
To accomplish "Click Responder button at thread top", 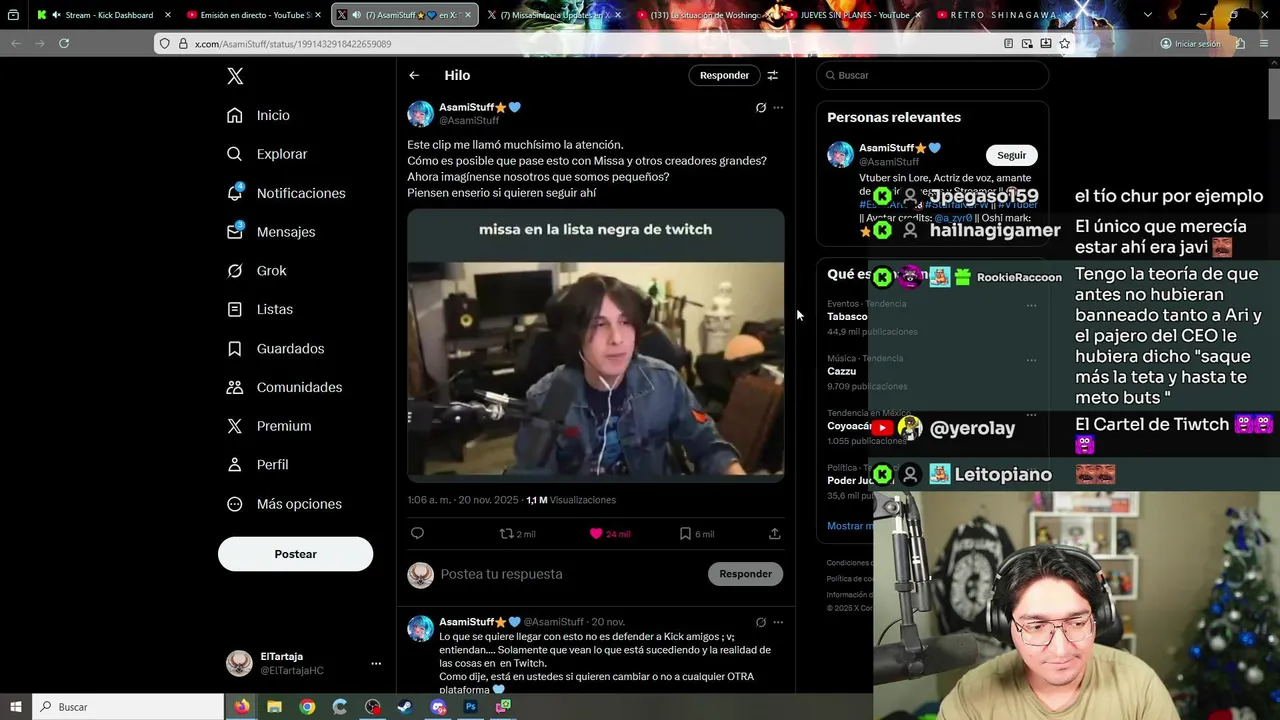I will pyautogui.click(x=724, y=75).
